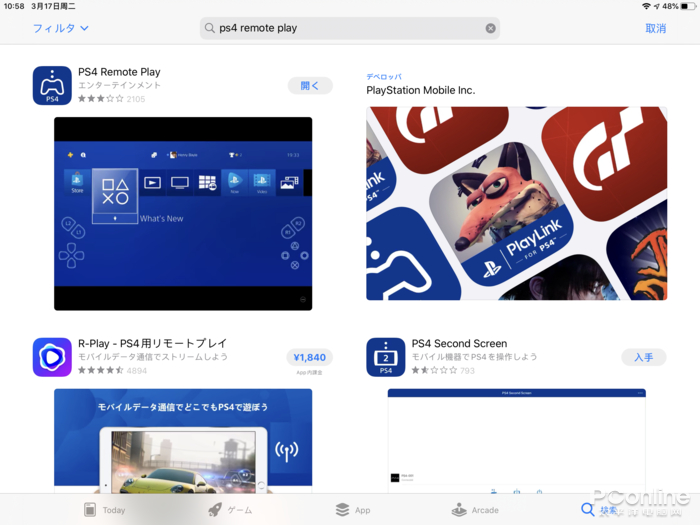Screen dimensions: 700x525
Task: Clear the search text with the X button
Action: click(x=490, y=28)
